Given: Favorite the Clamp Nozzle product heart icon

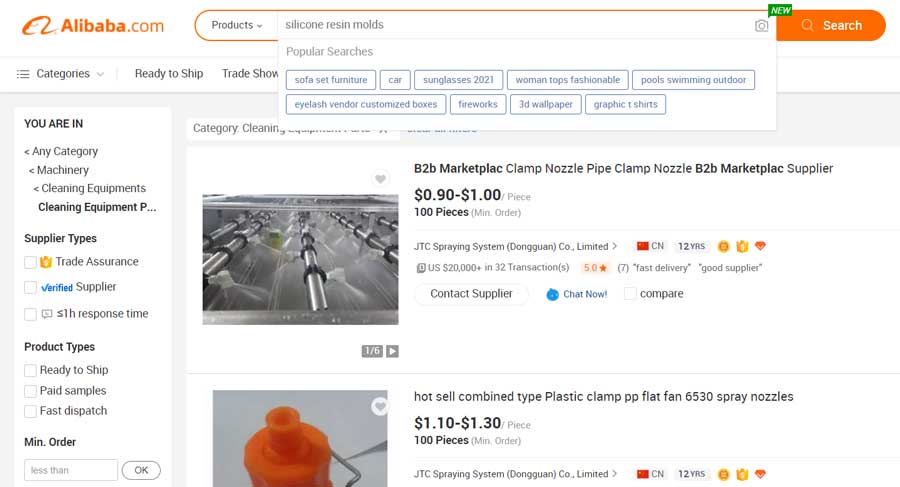Looking at the screenshot, I should 380,179.
